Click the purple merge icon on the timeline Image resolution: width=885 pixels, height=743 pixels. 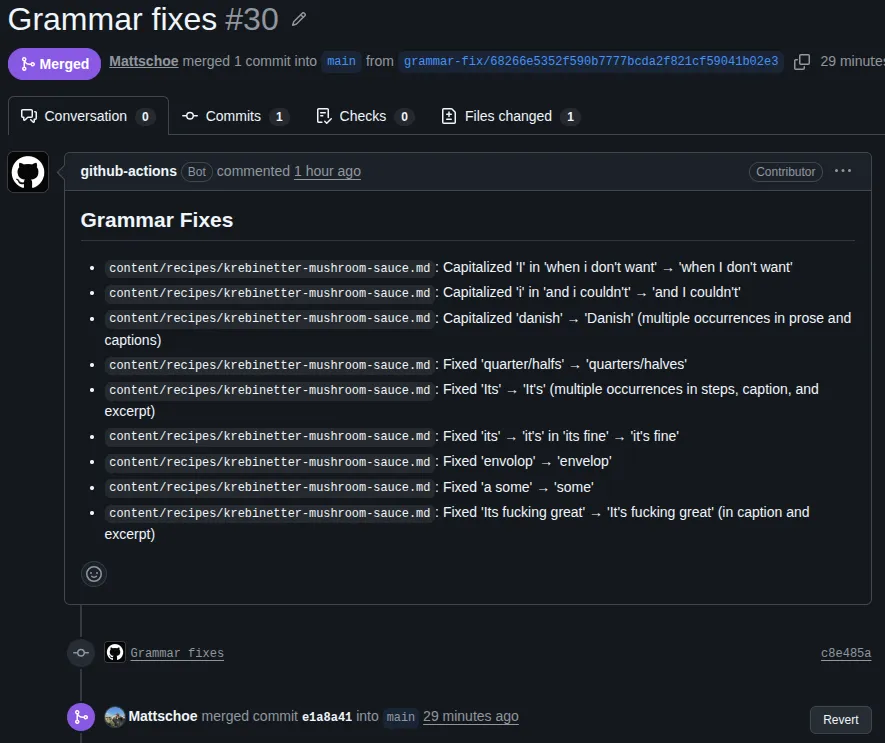point(81,717)
